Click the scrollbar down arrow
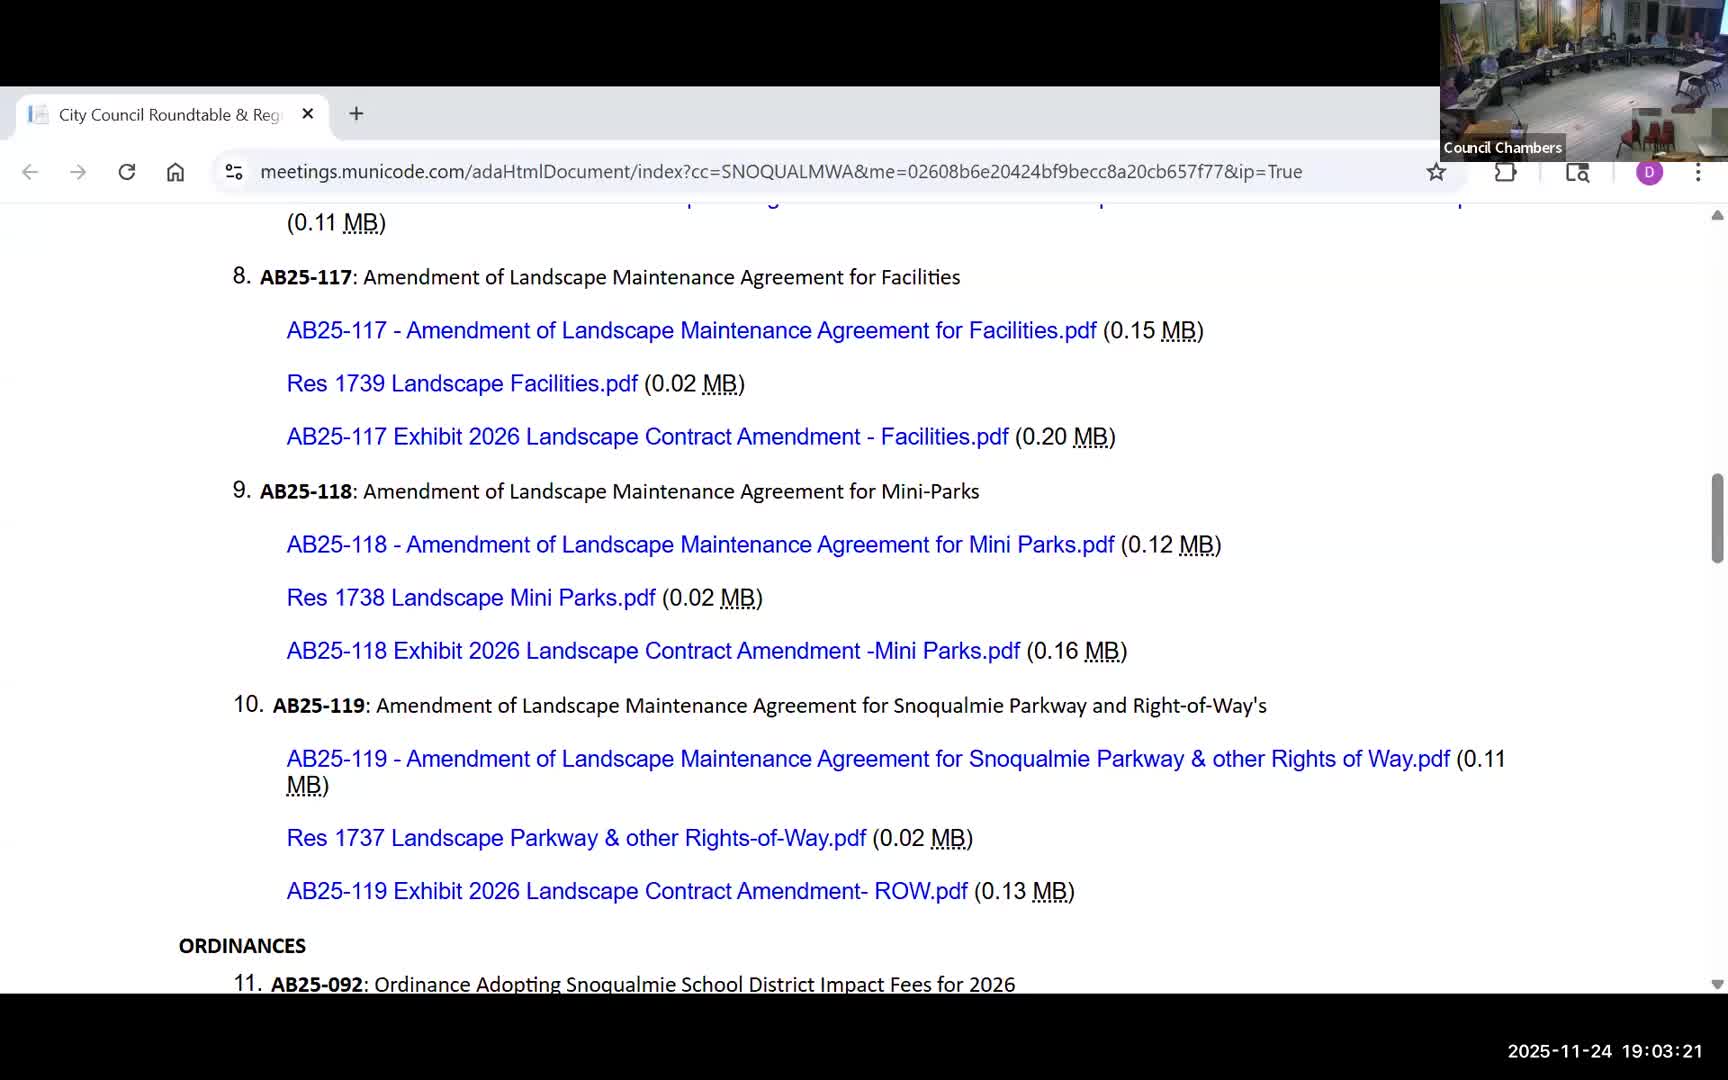This screenshot has width=1728, height=1080. pos(1717,984)
